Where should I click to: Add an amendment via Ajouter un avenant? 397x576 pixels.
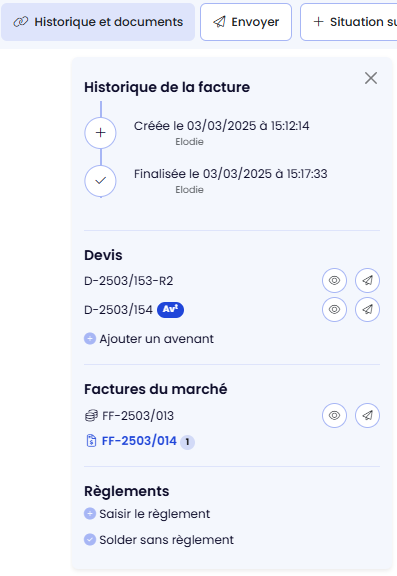point(149,339)
